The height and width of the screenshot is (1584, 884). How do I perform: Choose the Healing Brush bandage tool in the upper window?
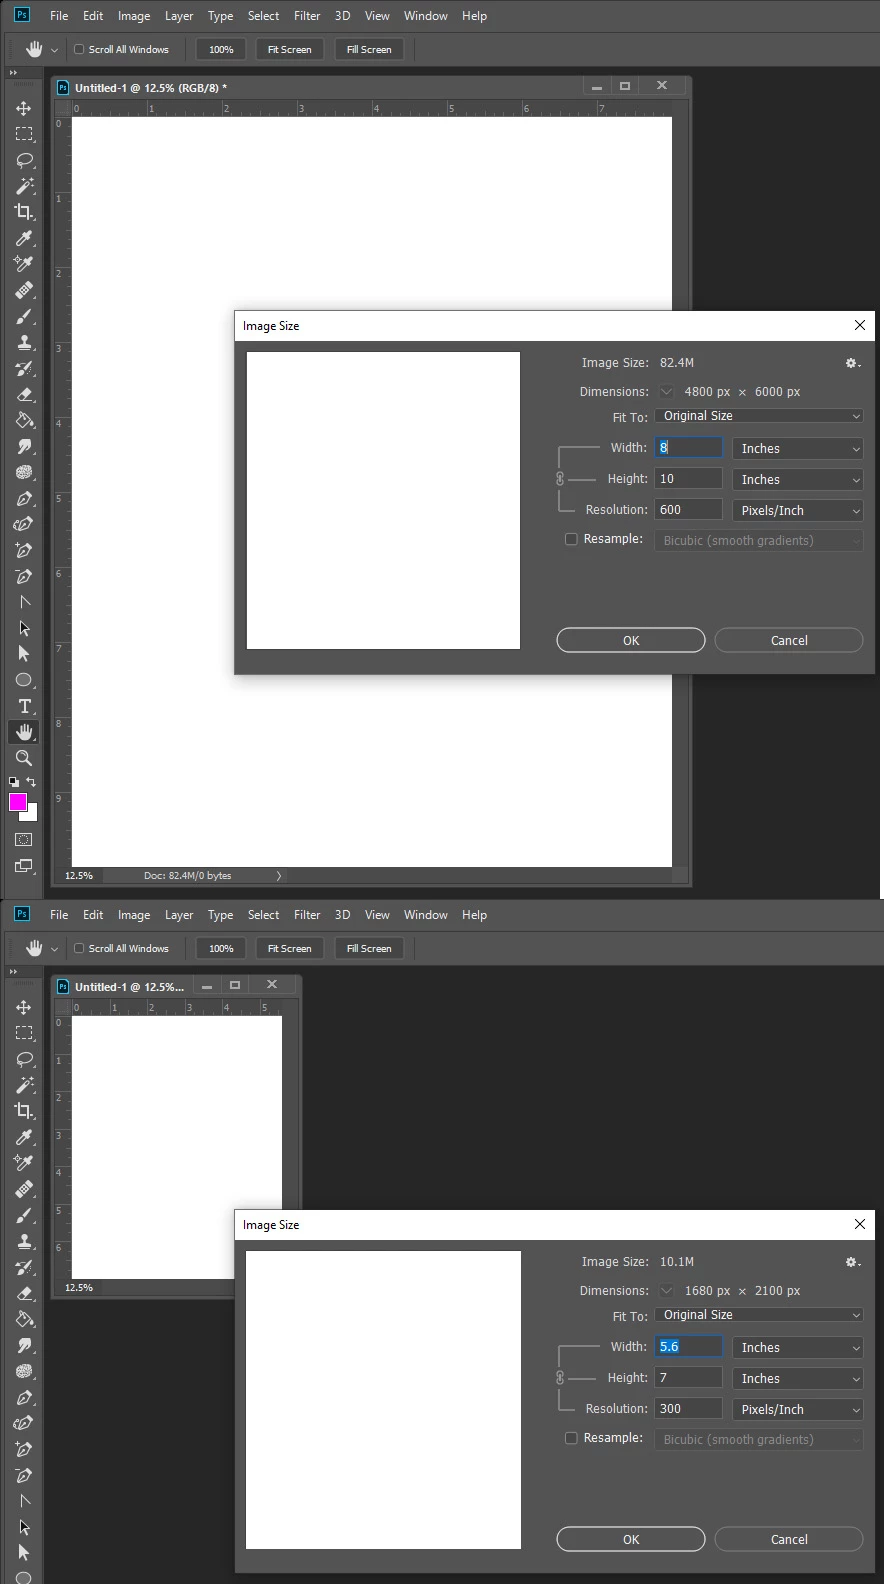[24, 290]
